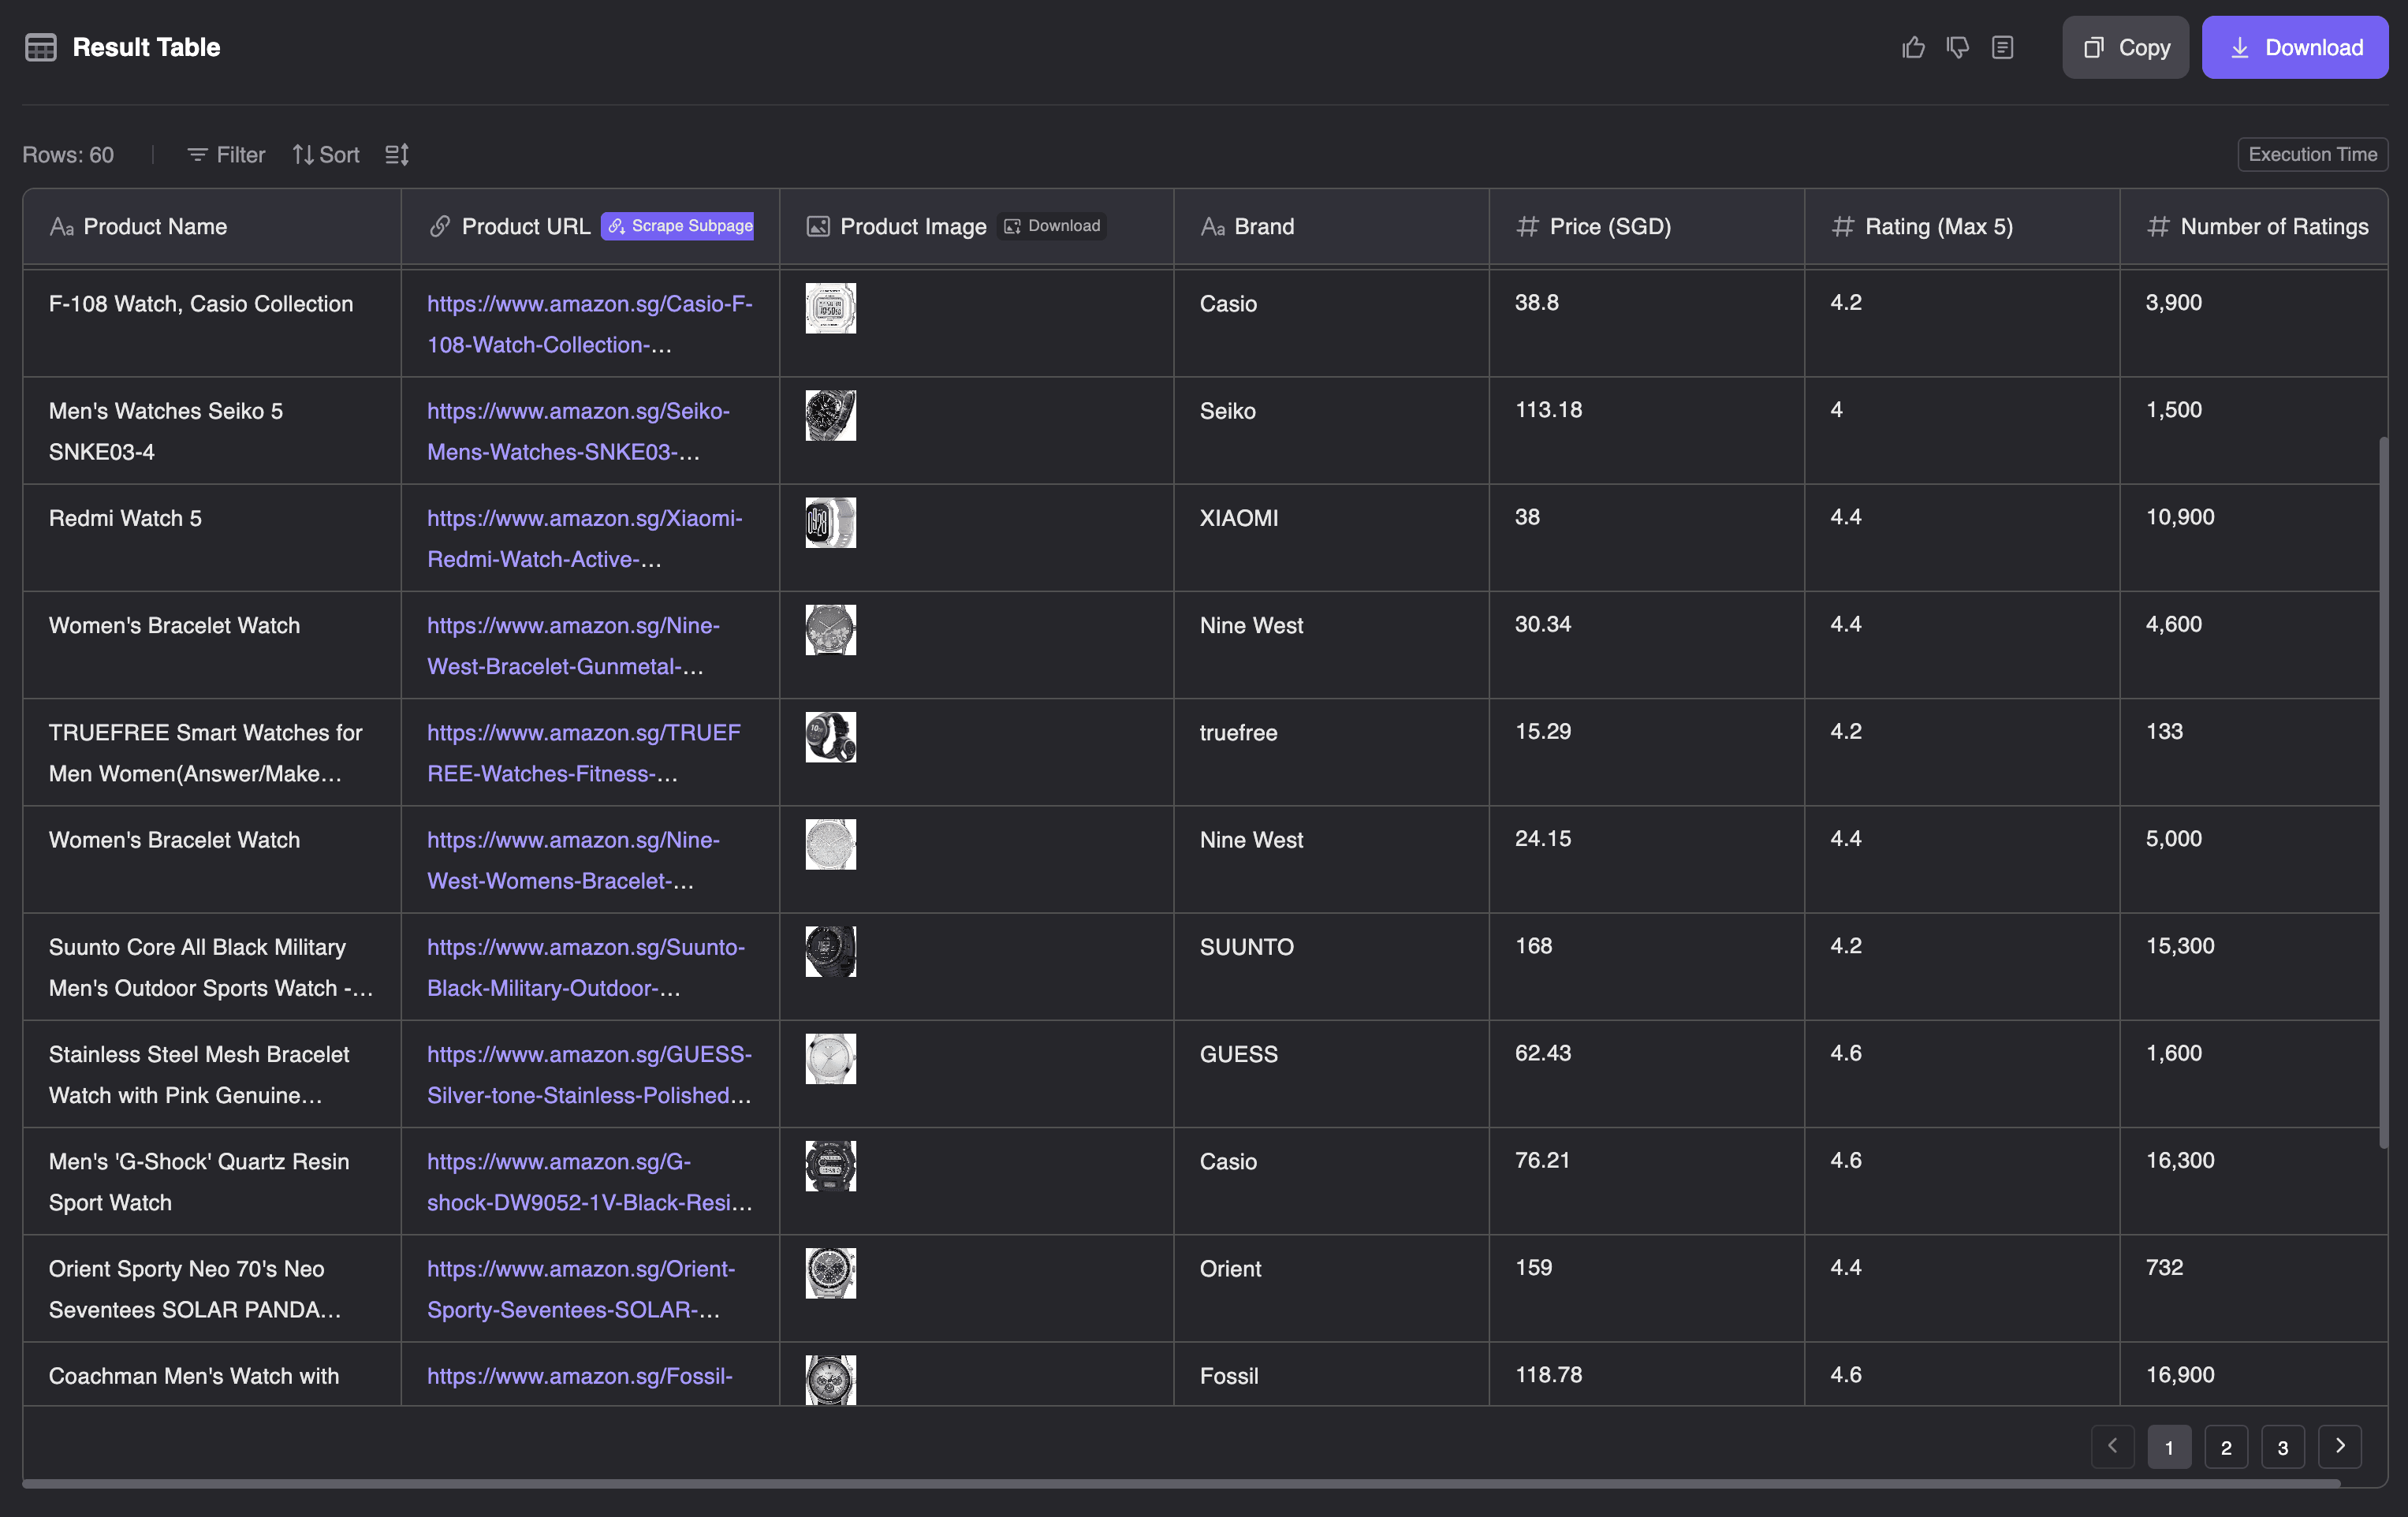Copy the result table
Image resolution: width=2408 pixels, height=1517 pixels.
(x=2125, y=47)
